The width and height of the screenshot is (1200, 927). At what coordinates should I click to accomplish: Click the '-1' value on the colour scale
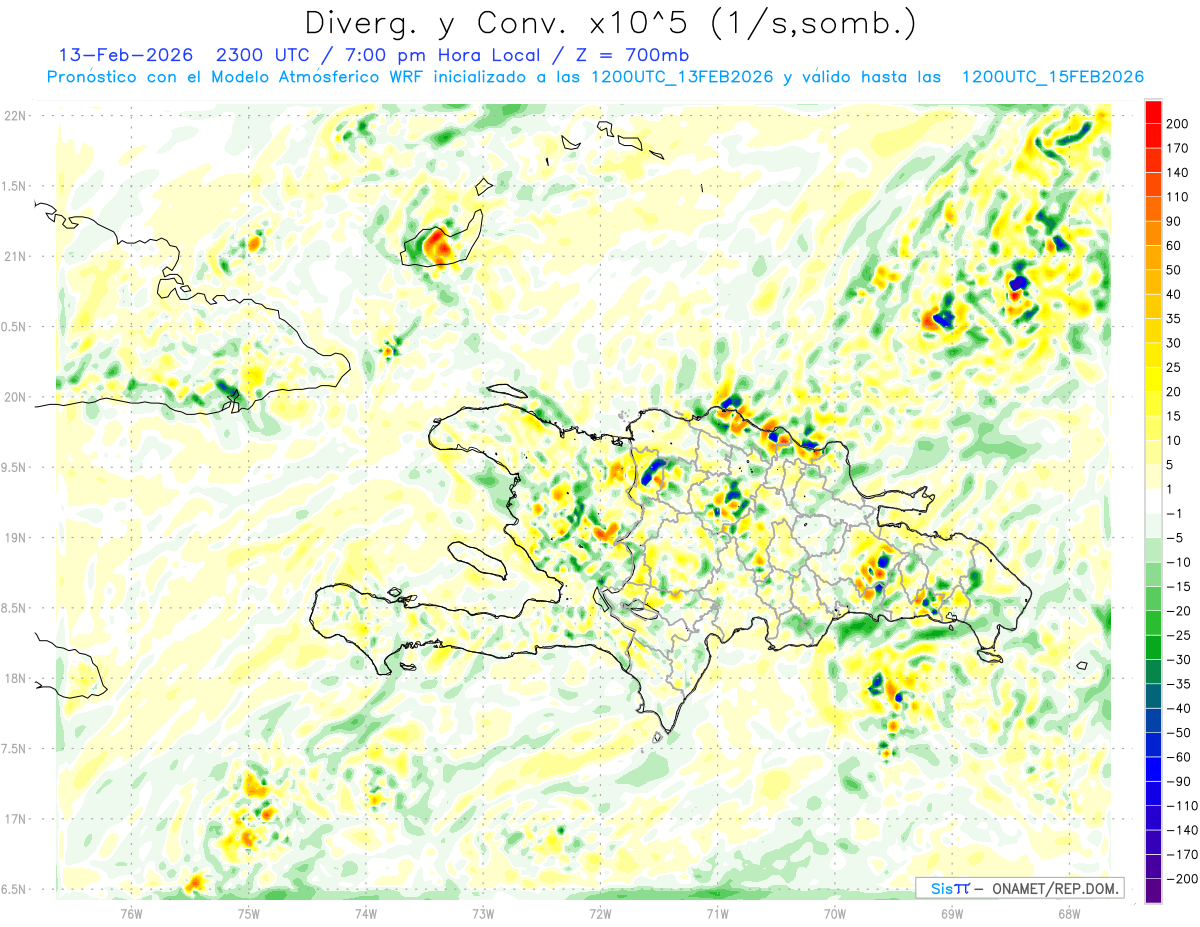[x=1176, y=513]
